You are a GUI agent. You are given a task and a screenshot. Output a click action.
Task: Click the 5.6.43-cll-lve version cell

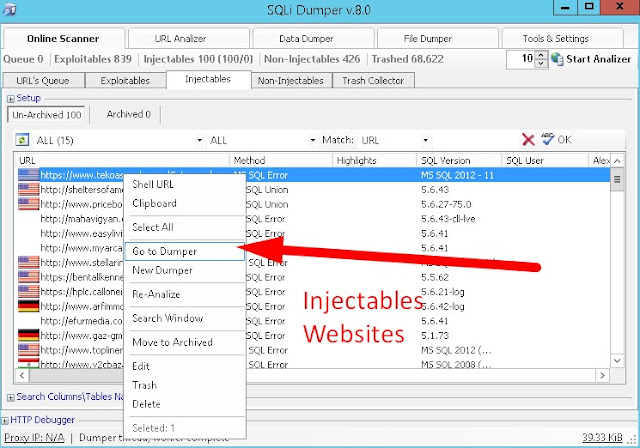tap(448, 219)
